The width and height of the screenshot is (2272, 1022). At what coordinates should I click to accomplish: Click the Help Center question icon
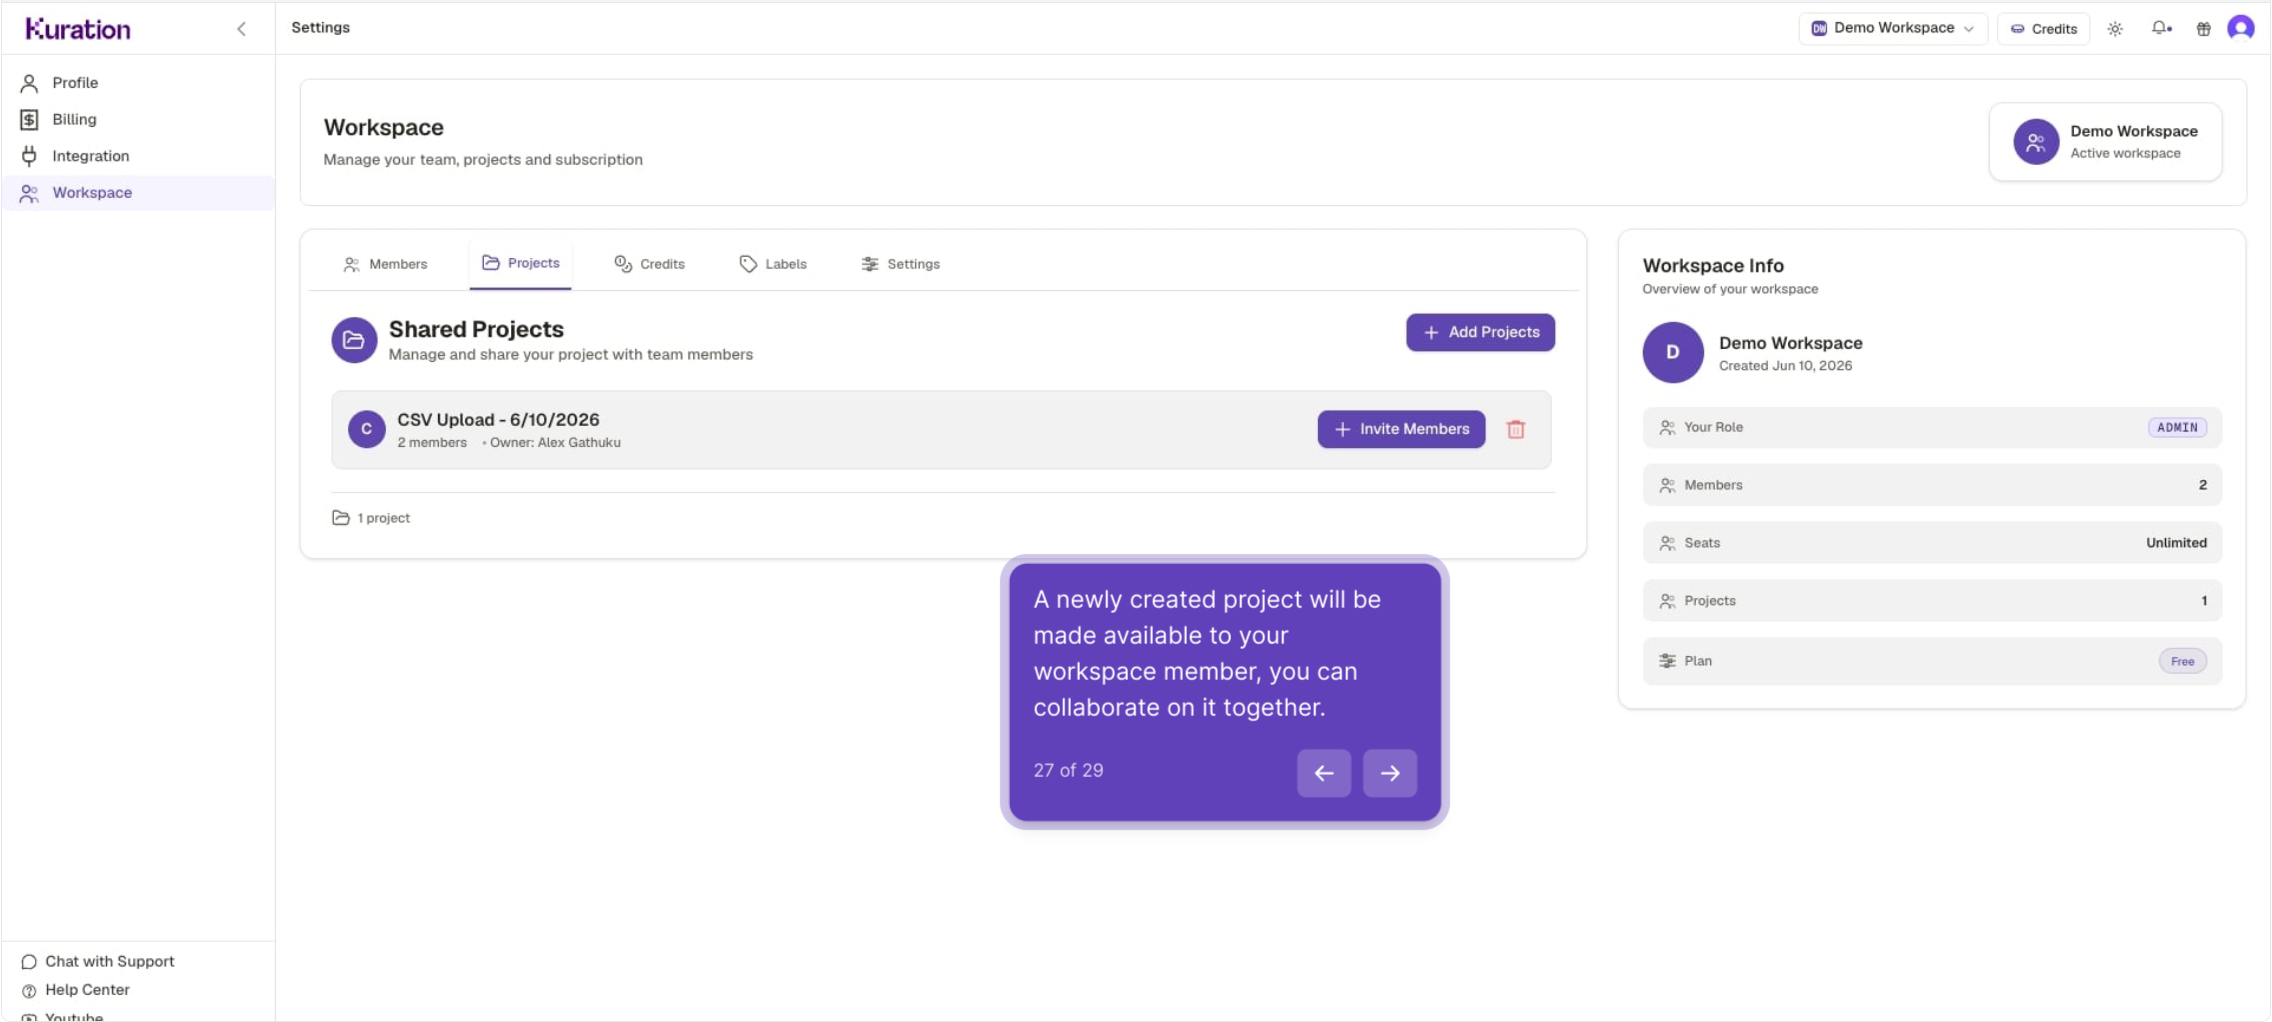pyautogui.click(x=29, y=991)
